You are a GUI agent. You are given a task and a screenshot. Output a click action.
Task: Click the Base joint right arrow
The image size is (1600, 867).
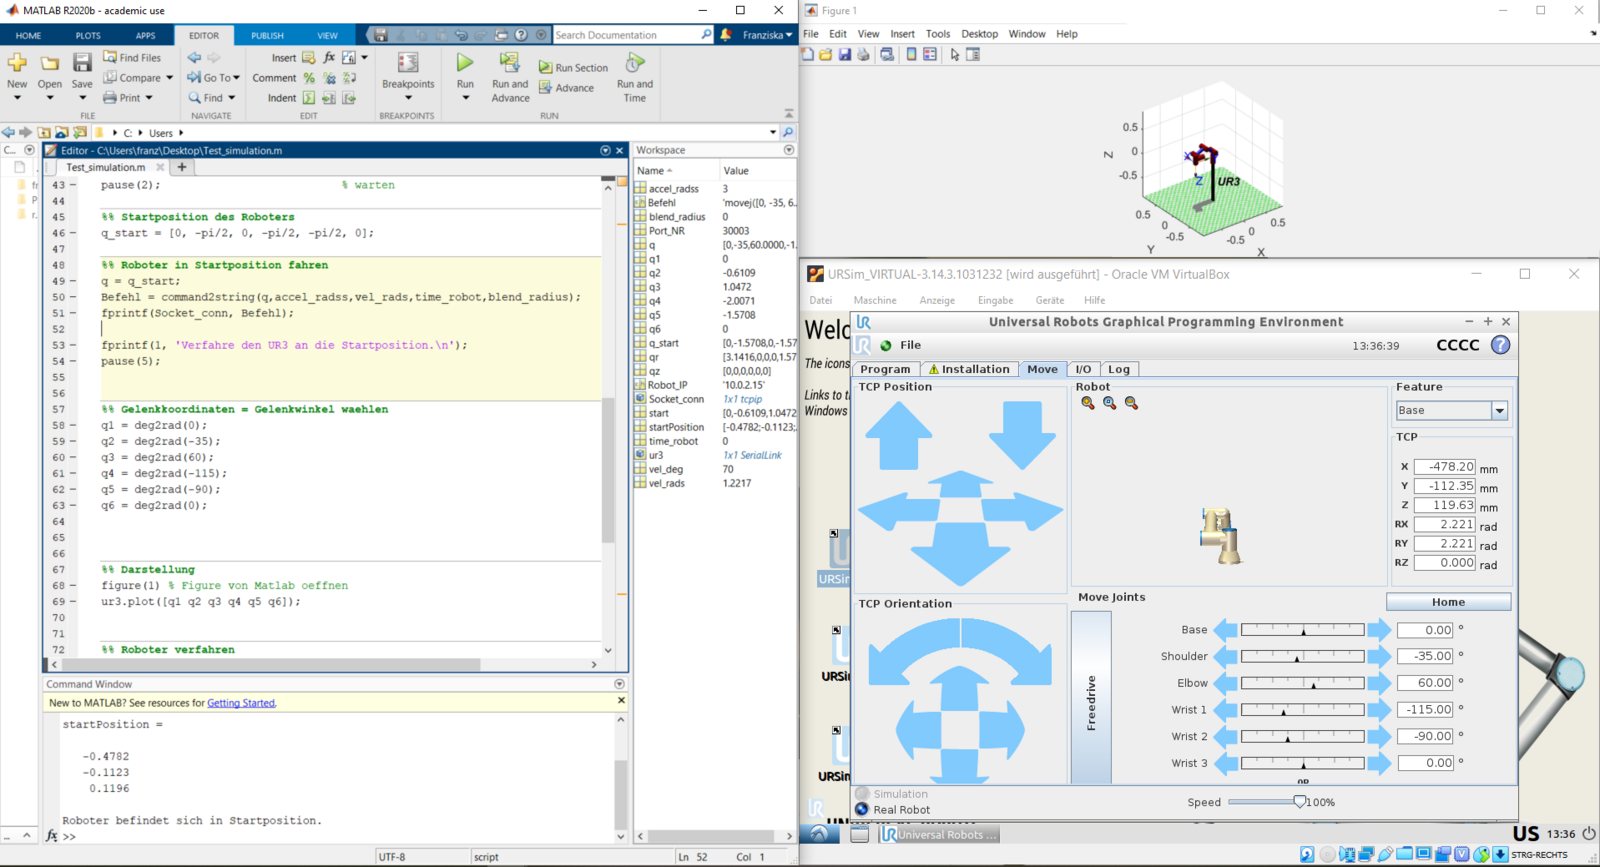pyautogui.click(x=1379, y=630)
